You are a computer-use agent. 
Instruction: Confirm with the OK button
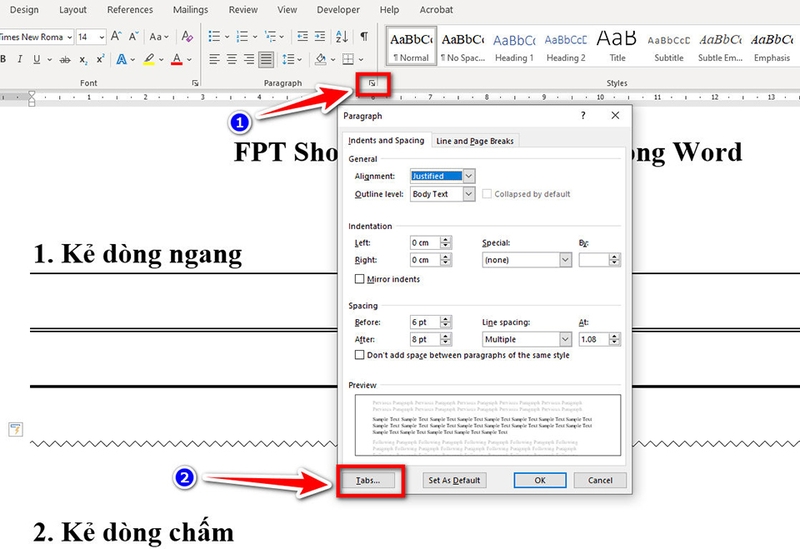540,480
